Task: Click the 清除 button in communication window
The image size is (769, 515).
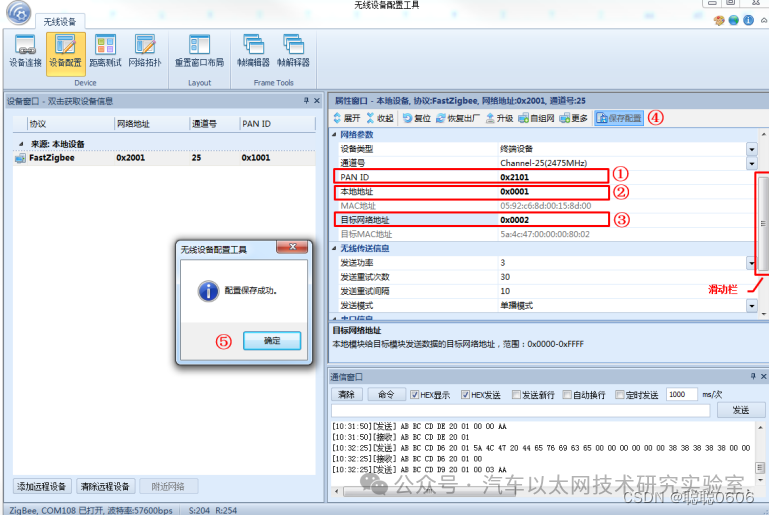Action: coord(347,394)
